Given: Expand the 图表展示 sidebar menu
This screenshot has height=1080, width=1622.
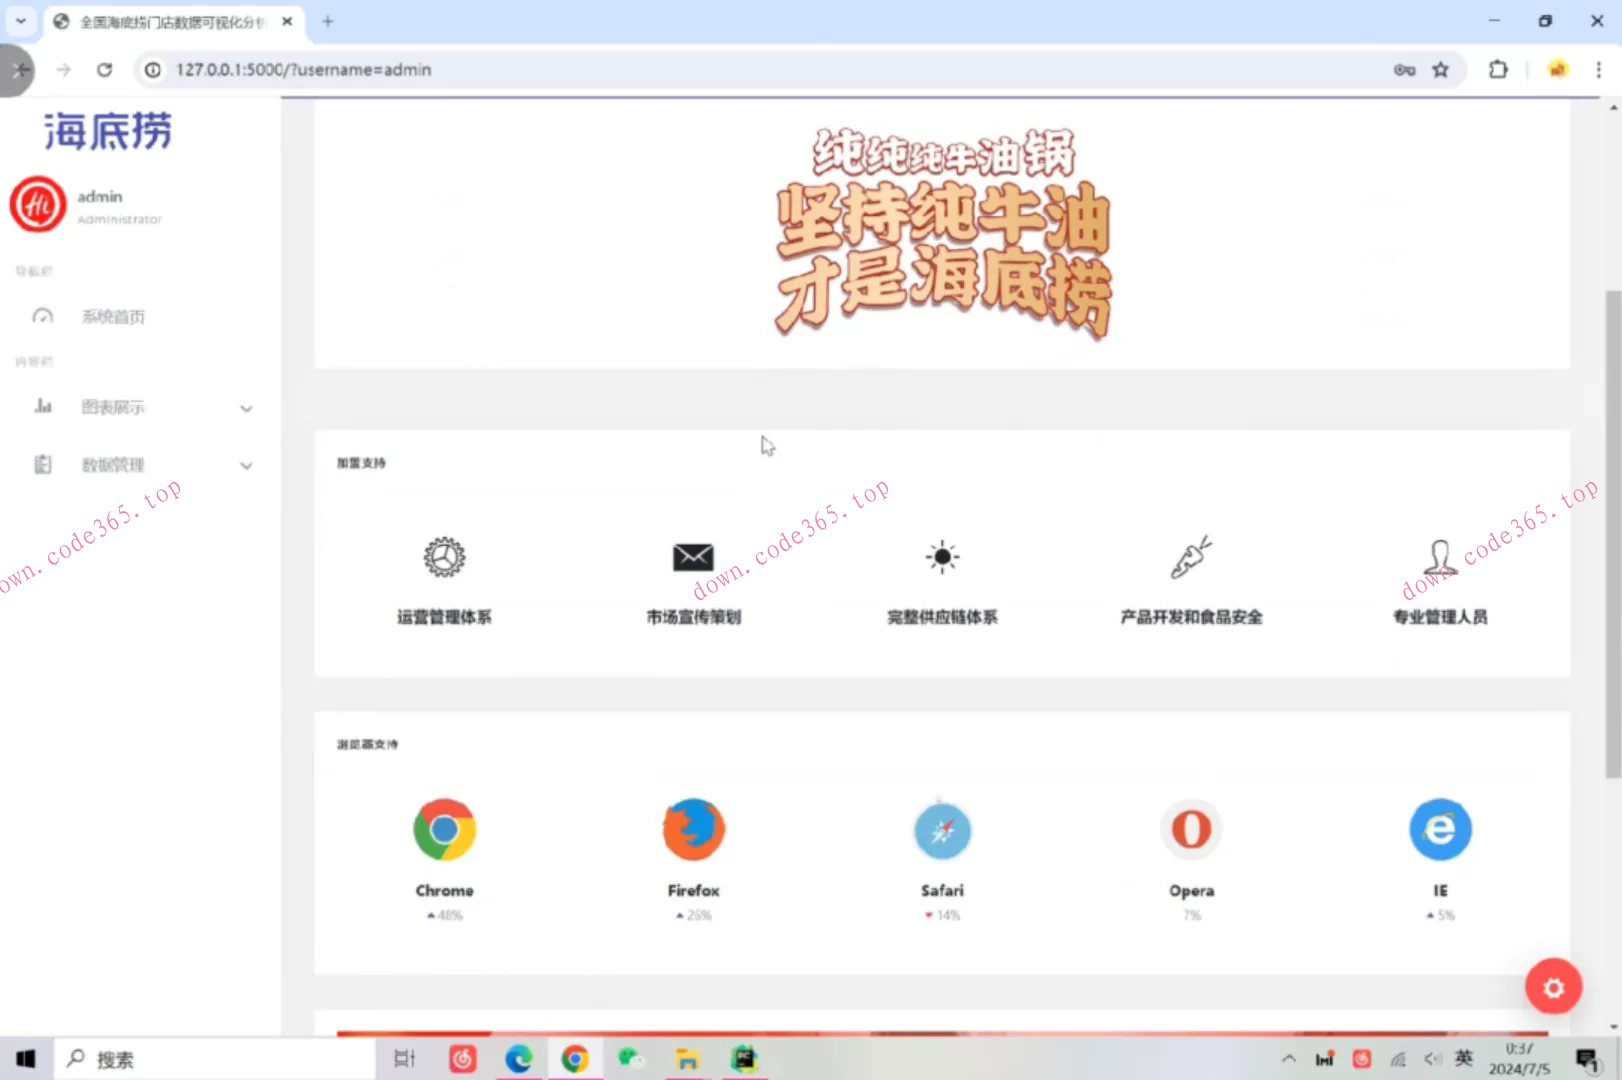Looking at the screenshot, I should point(246,408).
